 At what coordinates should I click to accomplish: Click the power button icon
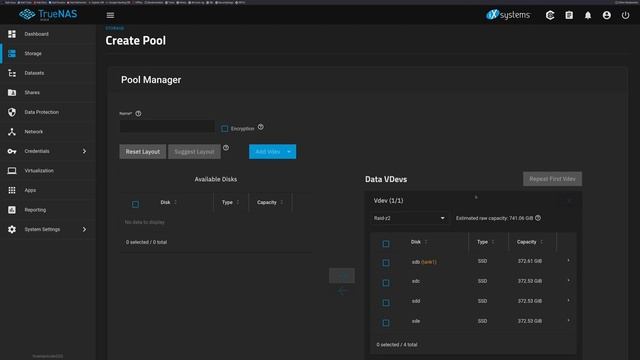(625, 15)
